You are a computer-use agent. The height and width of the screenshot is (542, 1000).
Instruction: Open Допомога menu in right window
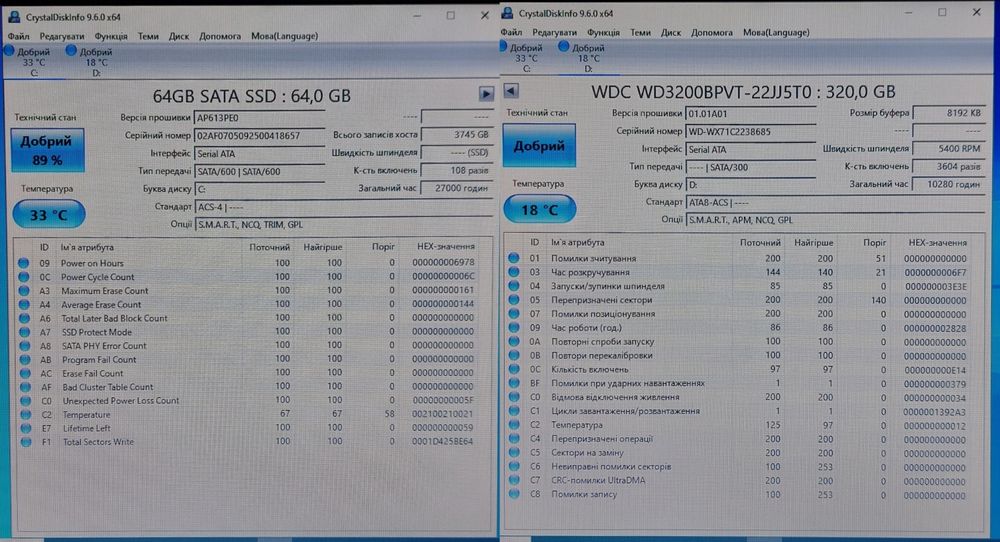712,33
